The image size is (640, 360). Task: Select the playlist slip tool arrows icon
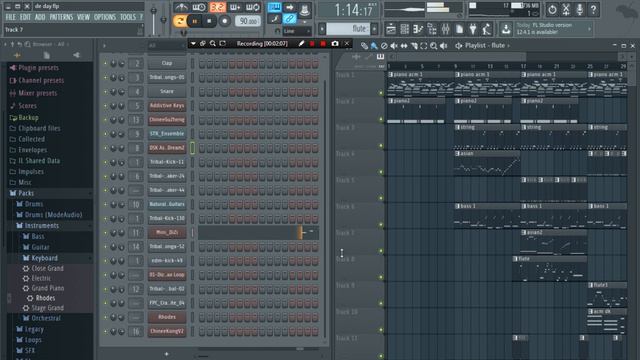click(404, 46)
